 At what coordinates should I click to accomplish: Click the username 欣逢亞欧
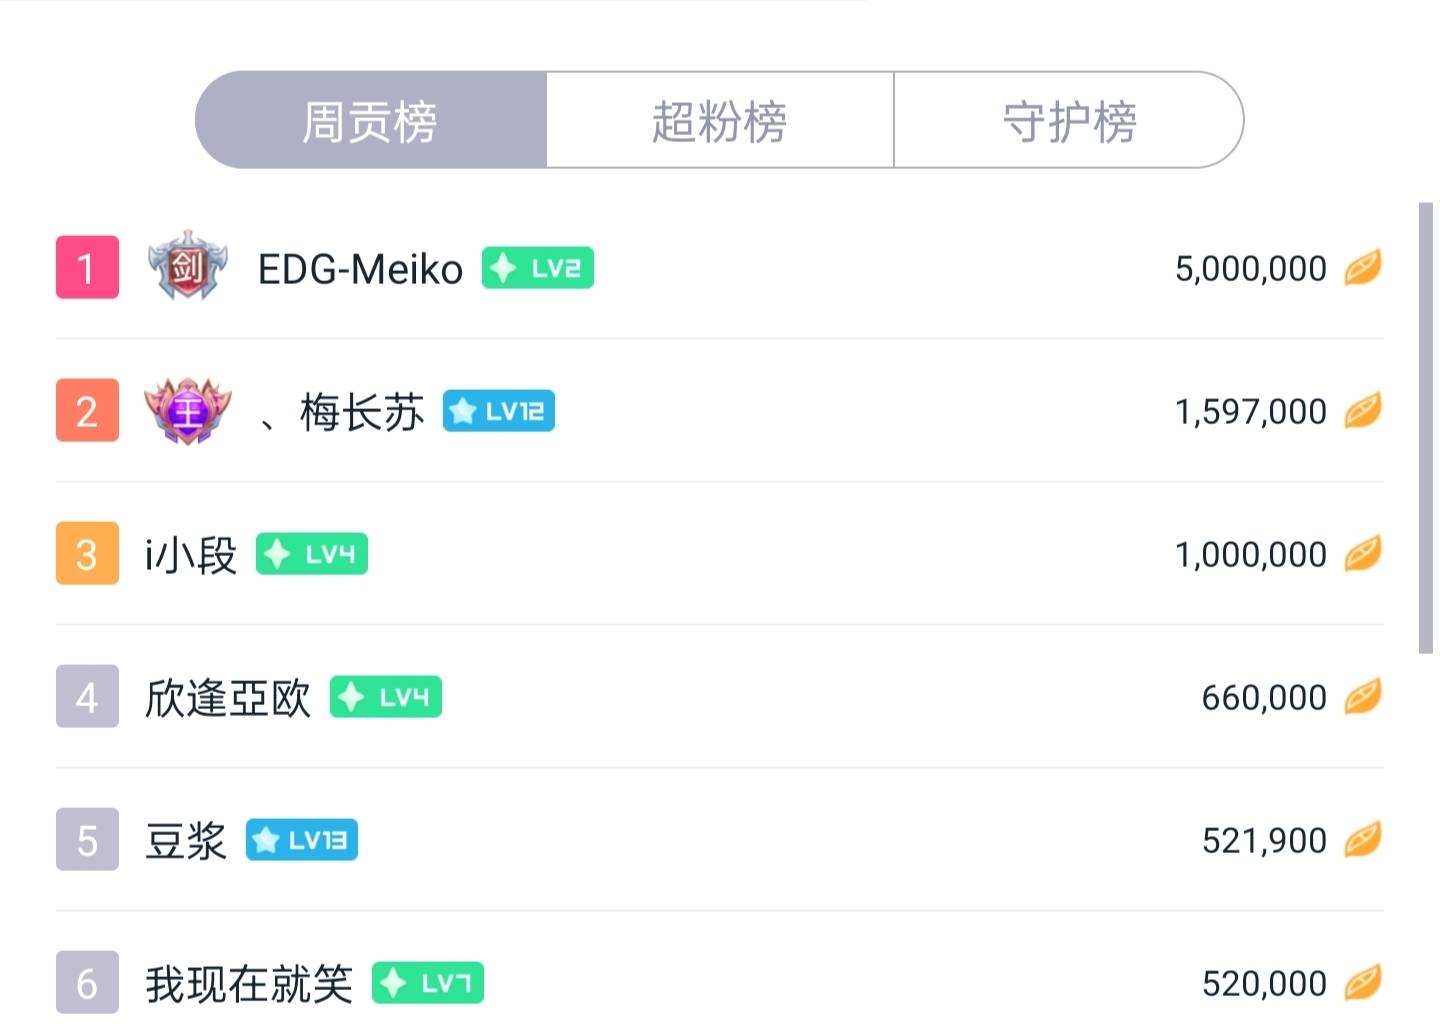pyautogui.click(x=225, y=696)
